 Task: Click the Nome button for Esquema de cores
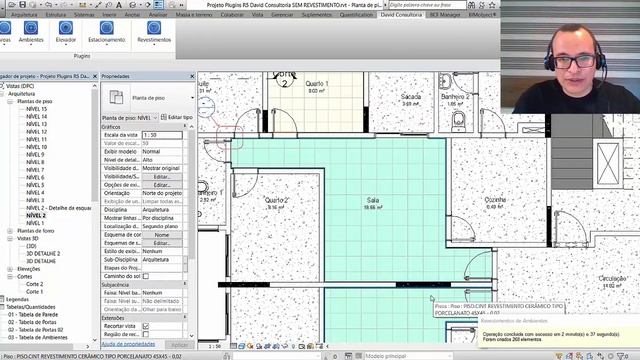[162, 235]
